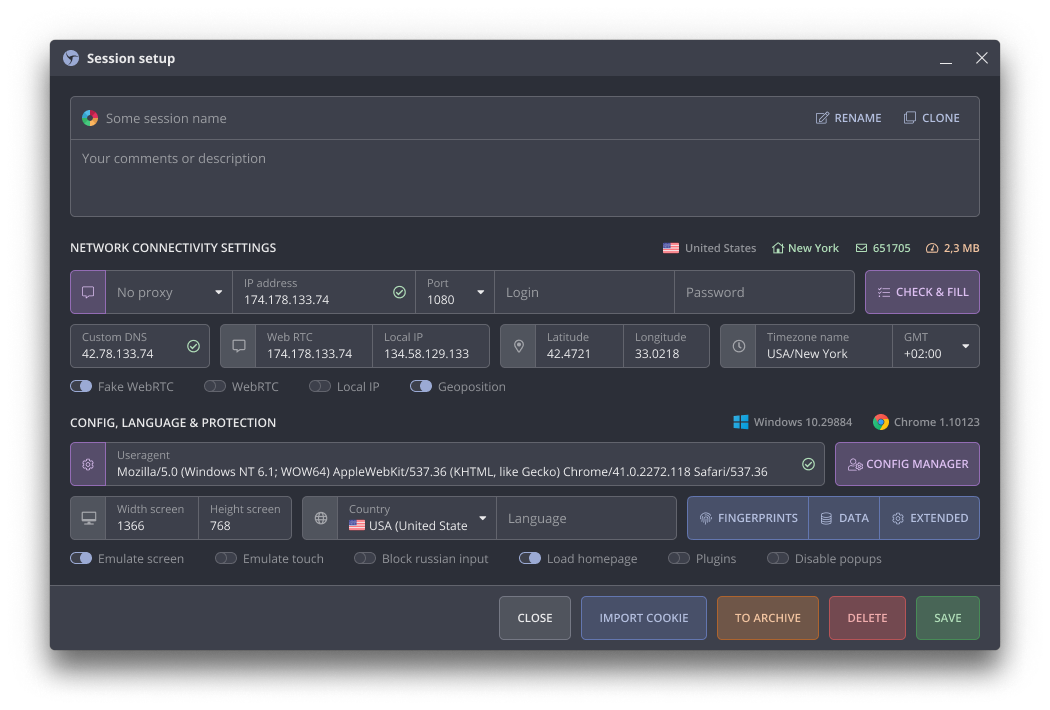The width and height of the screenshot is (1050, 710).
Task: Click the United States flag in network header
Action: (x=671, y=248)
